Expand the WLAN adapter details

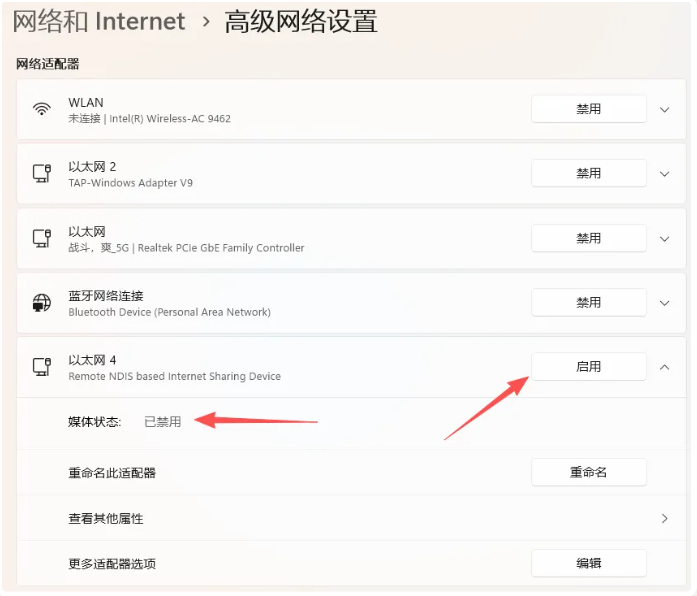click(x=665, y=110)
